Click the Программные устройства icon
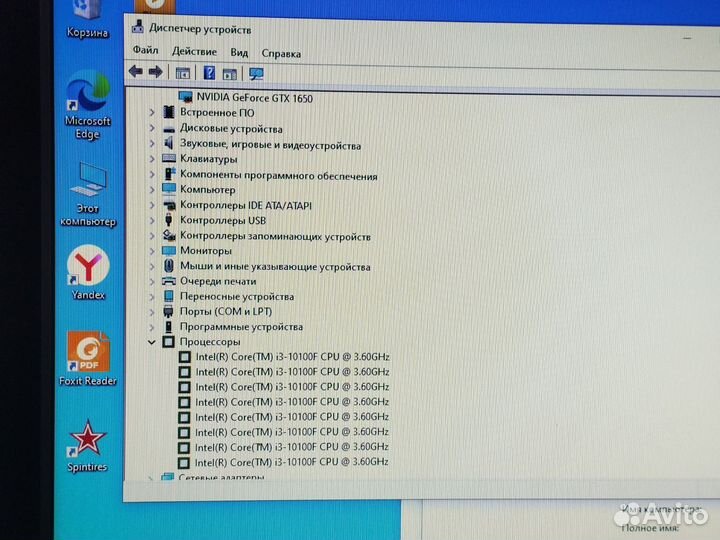 [169, 326]
